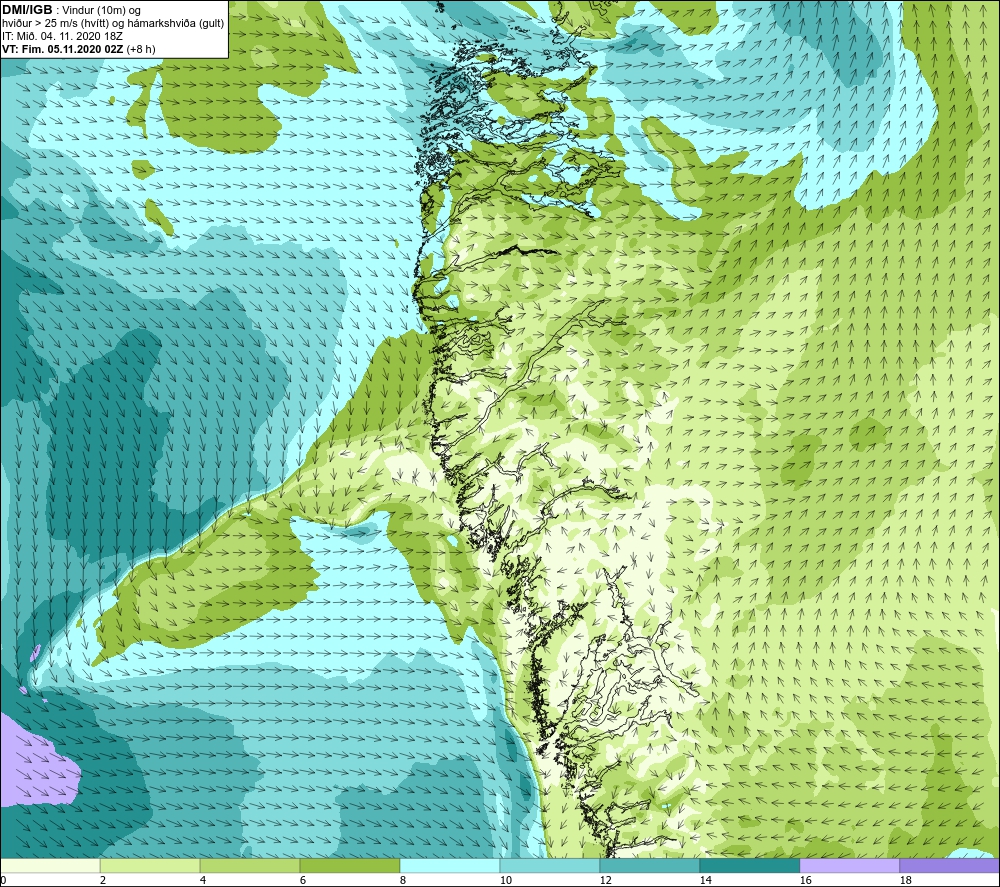The image size is (1000, 887).
Task: Click the 8–10 m/s light cyan swatch
Action: click(450, 866)
